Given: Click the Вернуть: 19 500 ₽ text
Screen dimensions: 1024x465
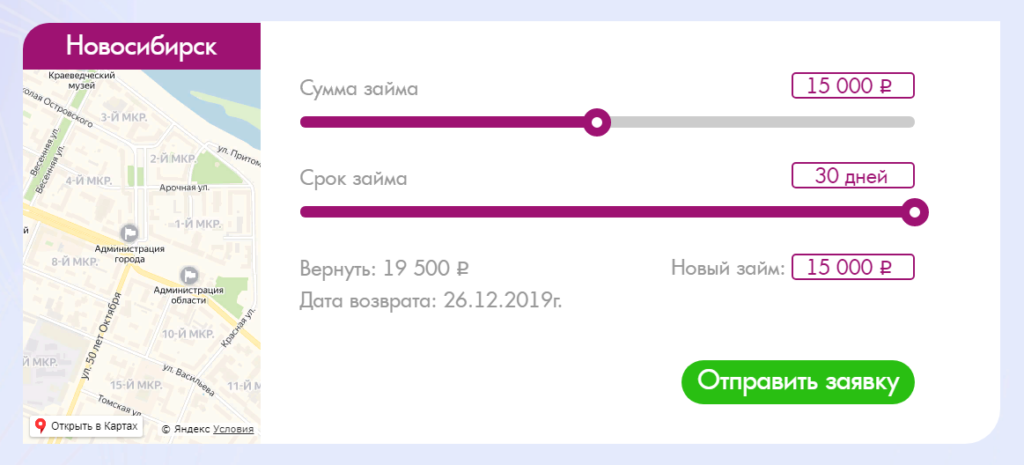Looking at the screenshot, I should point(384,269).
